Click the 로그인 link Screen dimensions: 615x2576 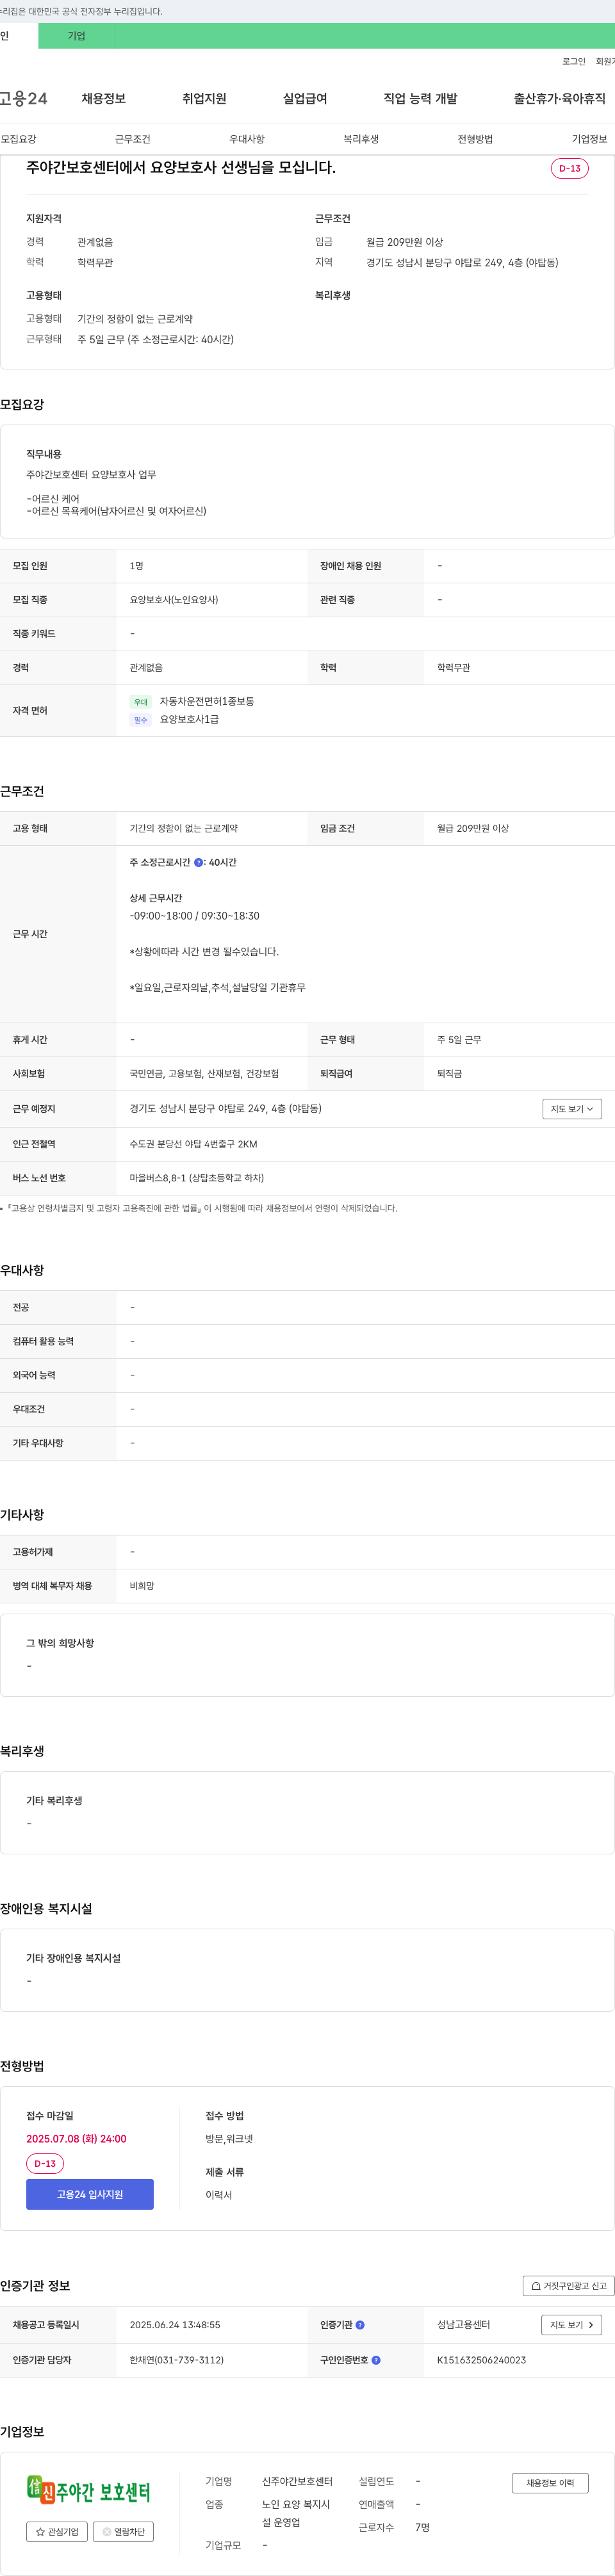point(573,61)
